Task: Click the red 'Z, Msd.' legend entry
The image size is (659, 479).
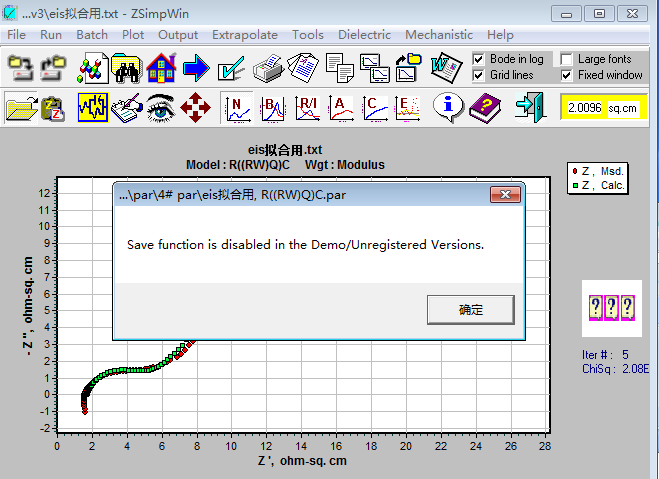Action: pyautogui.click(x=598, y=171)
